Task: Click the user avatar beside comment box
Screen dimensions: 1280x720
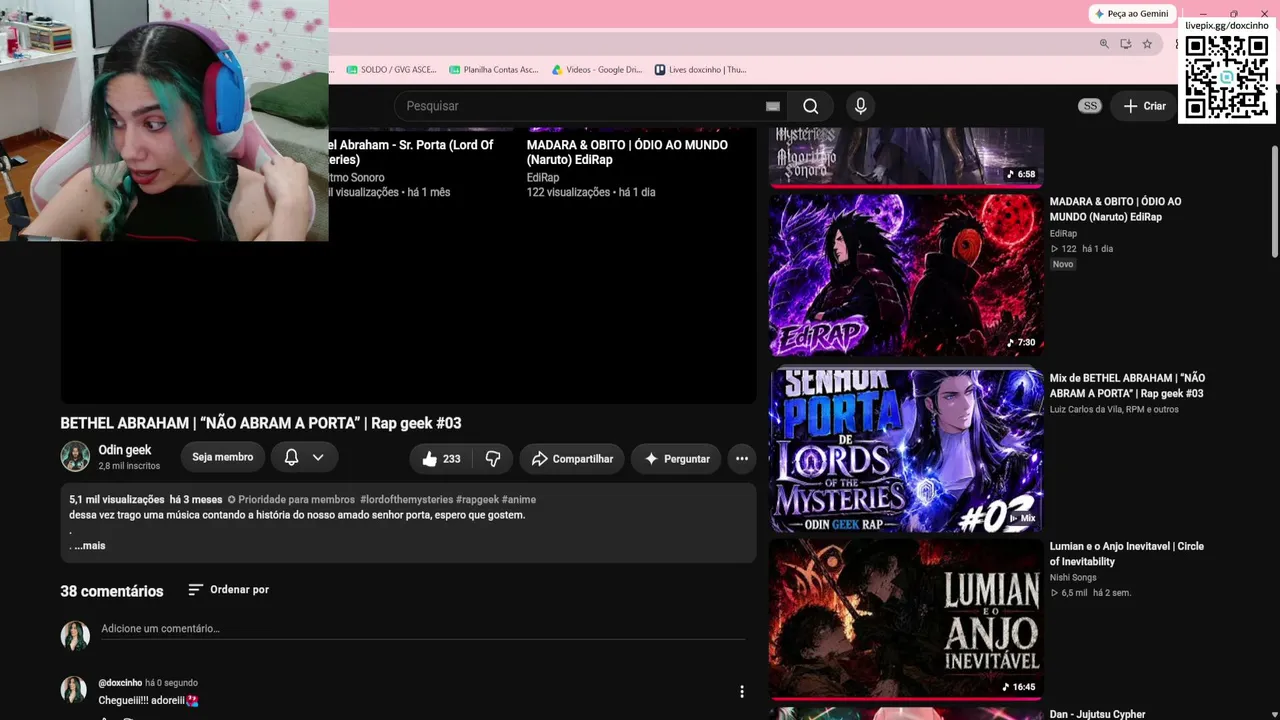Action: click(x=75, y=635)
